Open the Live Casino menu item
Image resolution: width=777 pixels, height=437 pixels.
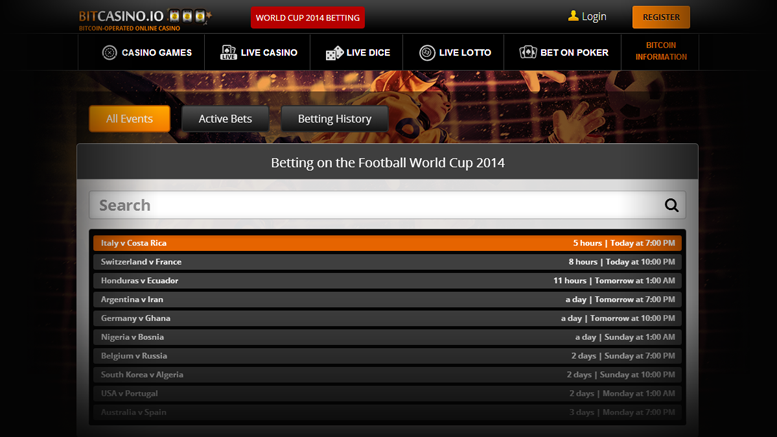pyautogui.click(x=258, y=52)
